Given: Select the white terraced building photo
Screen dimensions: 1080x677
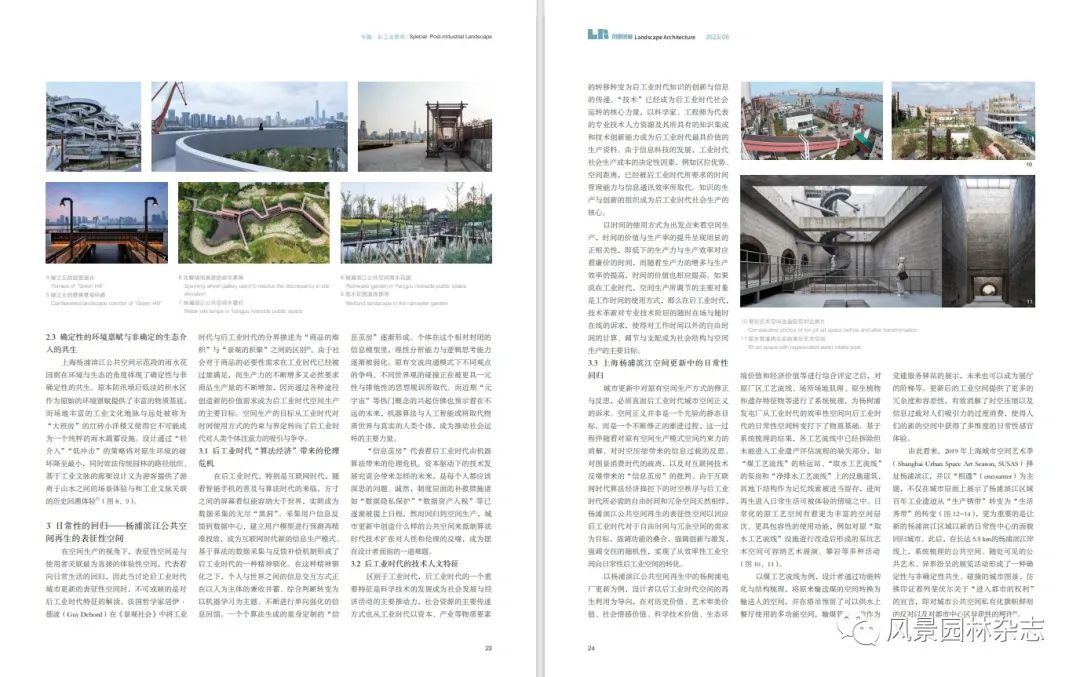Looking at the screenshot, I should pos(94,127).
